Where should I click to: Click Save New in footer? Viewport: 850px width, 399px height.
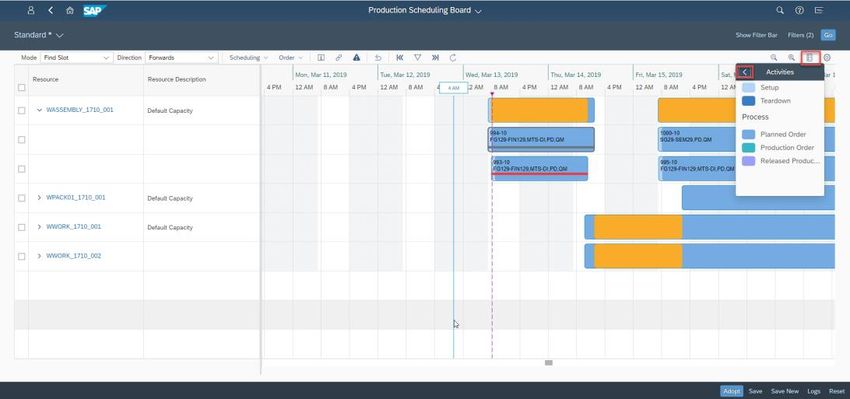pos(785,391)
